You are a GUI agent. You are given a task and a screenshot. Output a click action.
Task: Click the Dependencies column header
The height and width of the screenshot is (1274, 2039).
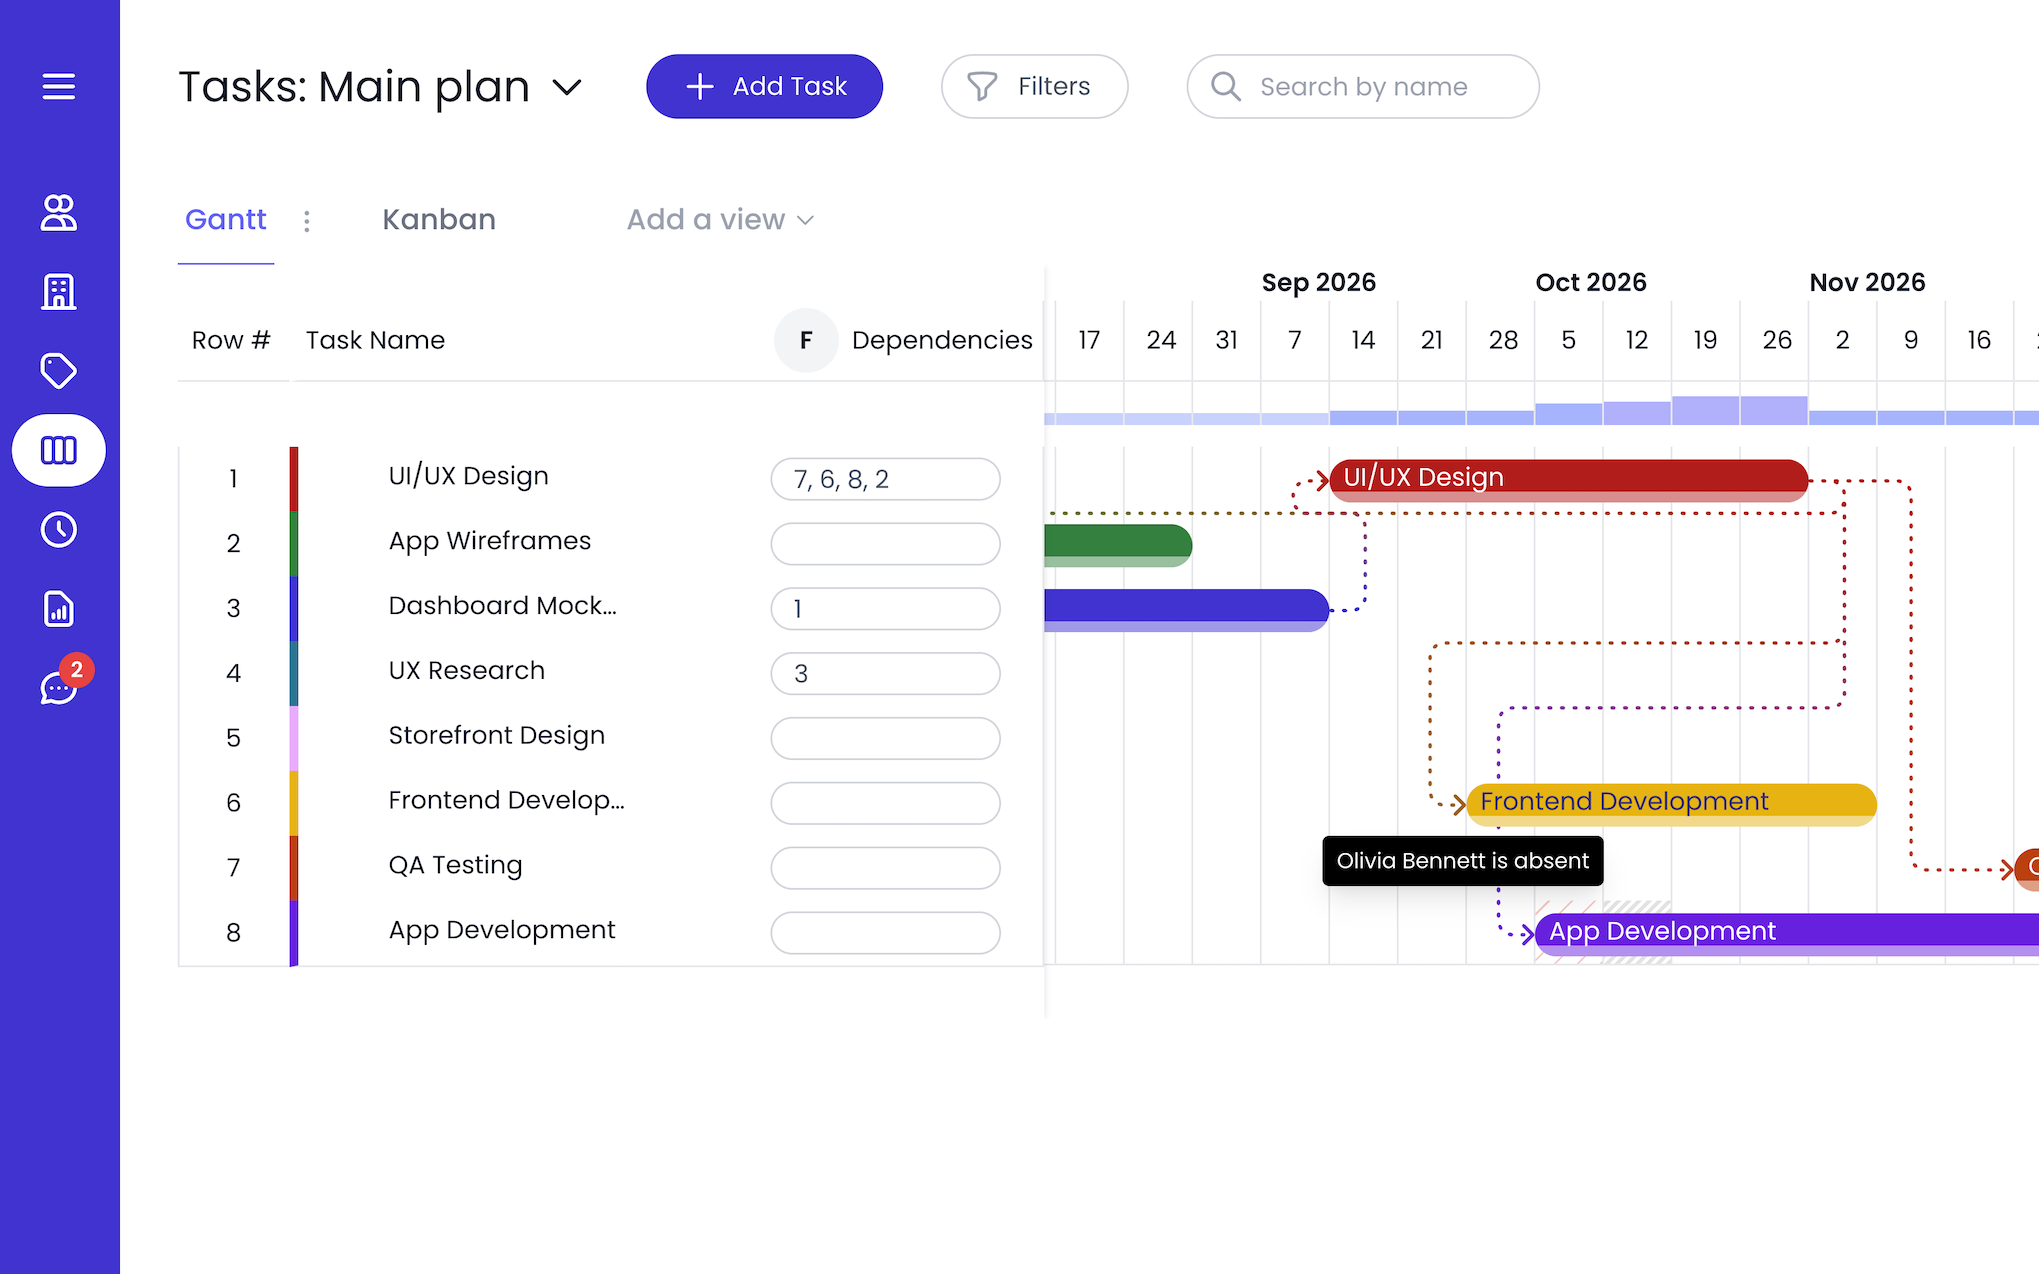point(942,341)
